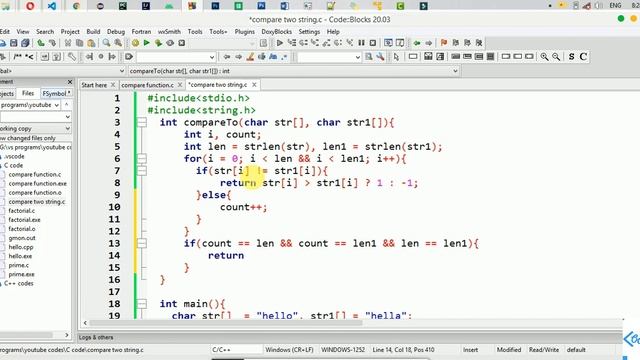Click the green Run arrow icon
Image resolution: width=640 pixels, height=360 pixels.
point(147,43)
